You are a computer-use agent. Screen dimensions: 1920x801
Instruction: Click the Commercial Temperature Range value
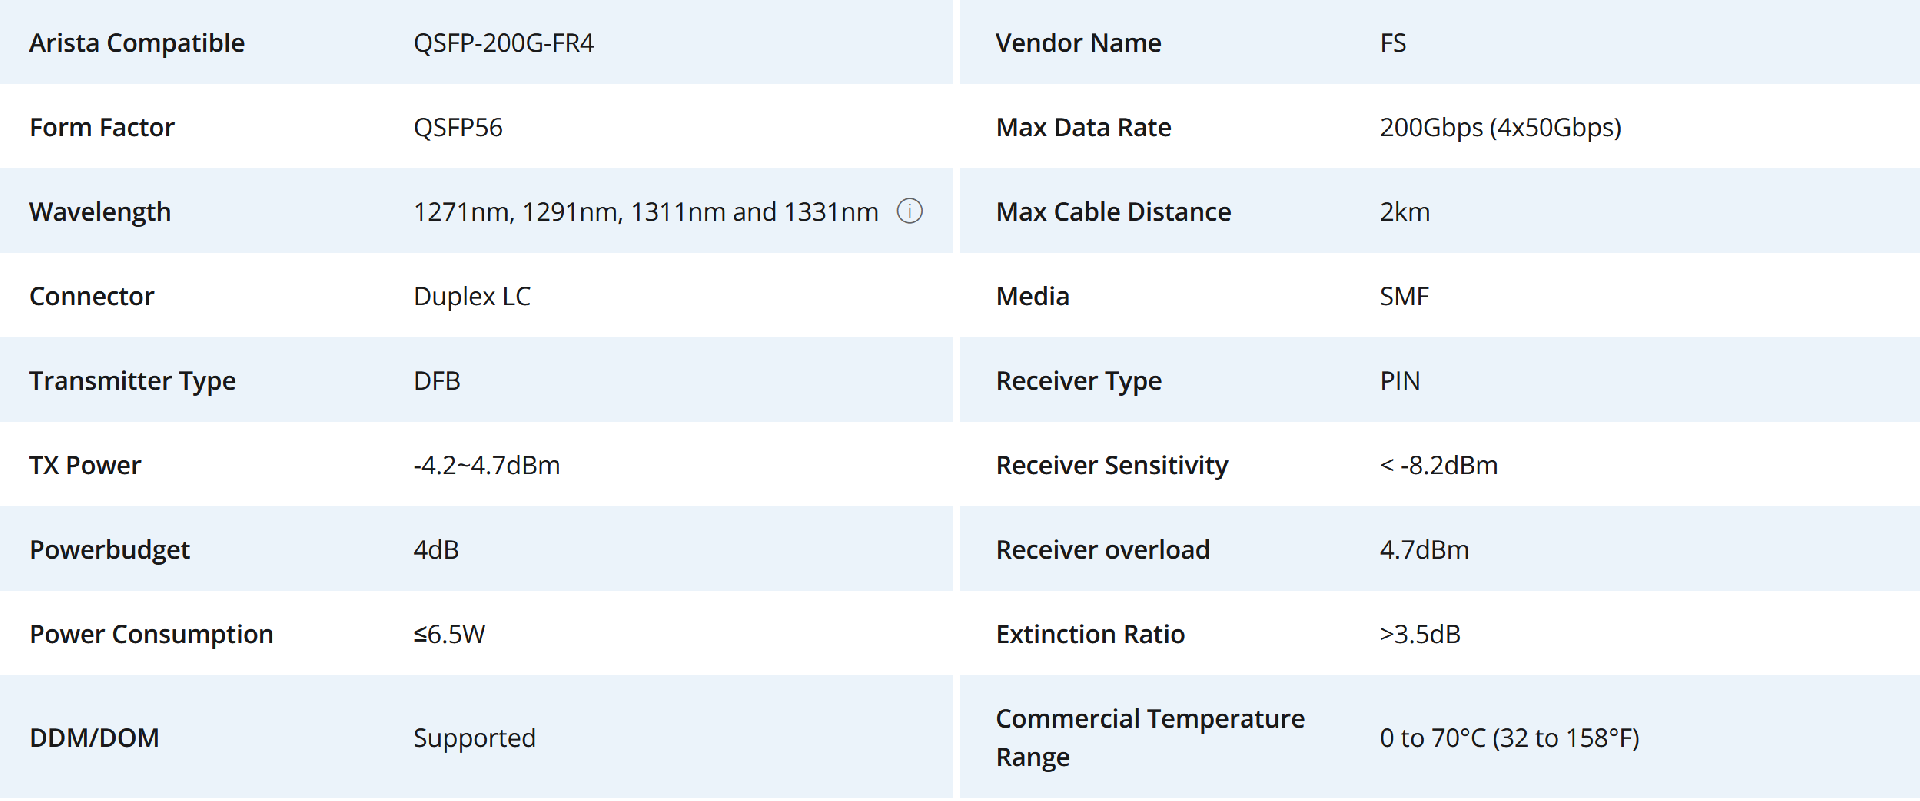pyautogui.click(x=1508, y=738)
